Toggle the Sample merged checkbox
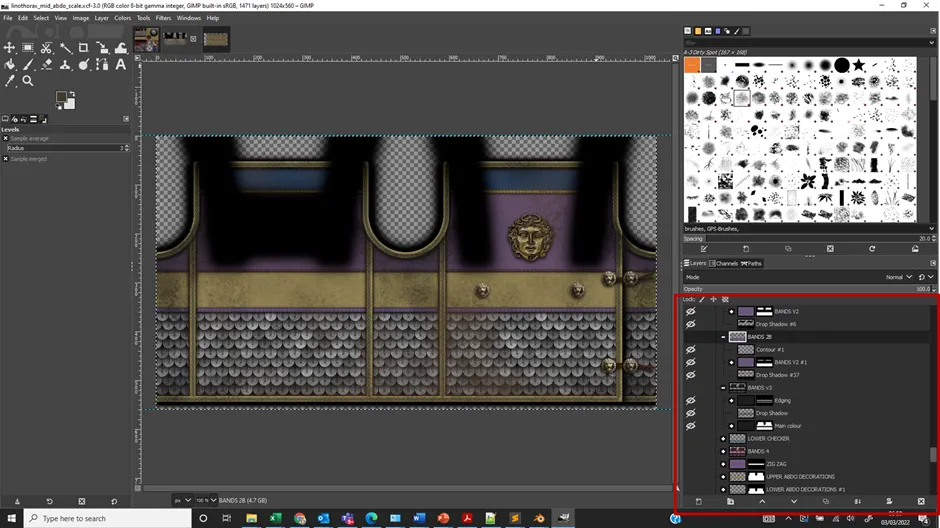The image size is (940, 528). tap(5, 159)
